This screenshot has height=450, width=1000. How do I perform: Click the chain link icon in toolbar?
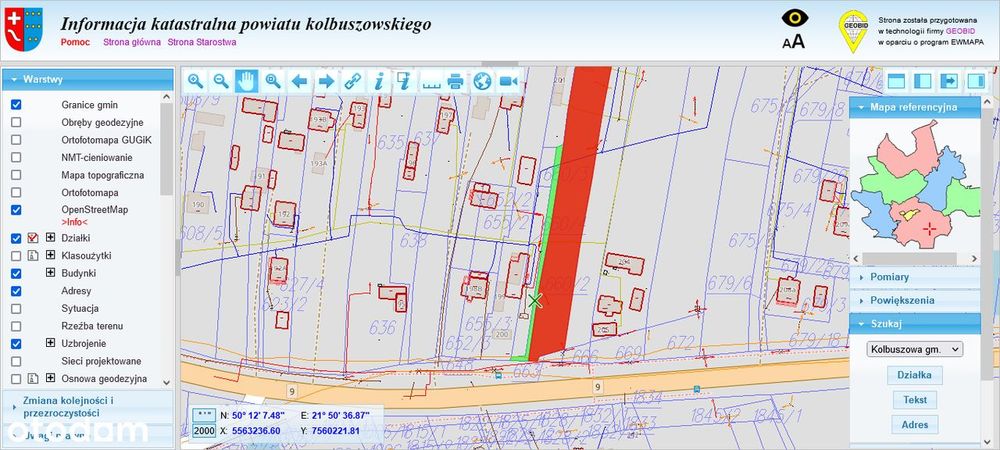[352, 81]
